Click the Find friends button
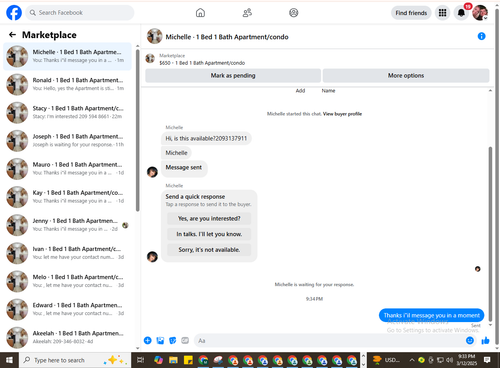The height and width of the screenshot is (368, 500). (411, 13)
